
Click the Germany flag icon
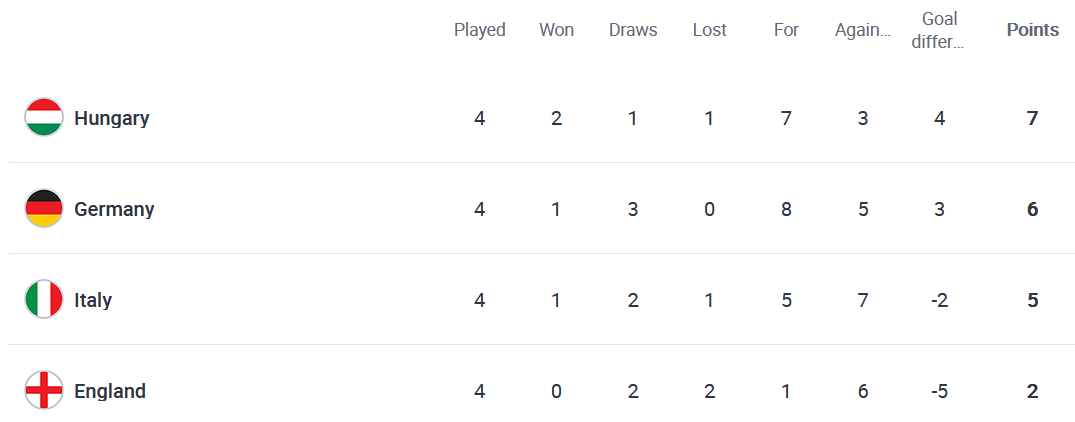point(44,209)
